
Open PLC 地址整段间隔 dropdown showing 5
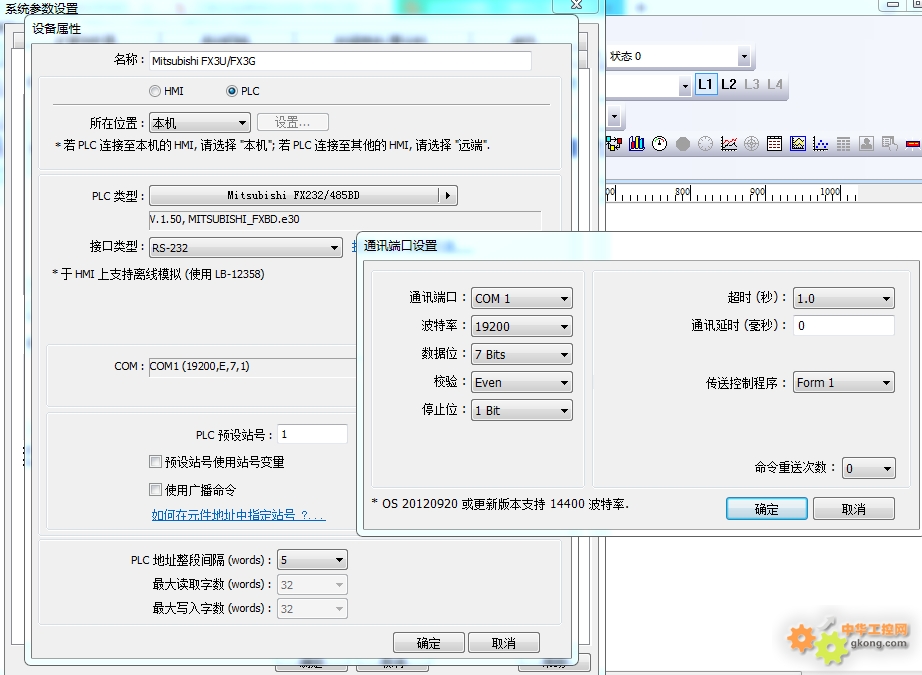312,560
